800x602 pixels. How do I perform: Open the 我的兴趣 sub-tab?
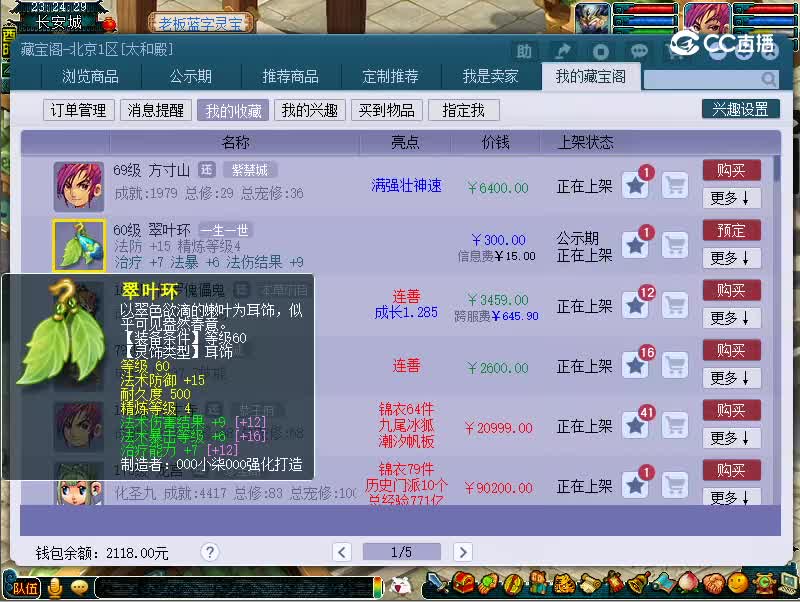pos(310,110)
